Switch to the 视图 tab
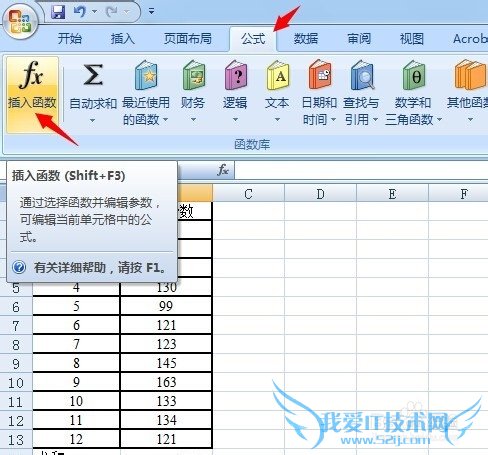488x455 pixels. coord(412,39)
